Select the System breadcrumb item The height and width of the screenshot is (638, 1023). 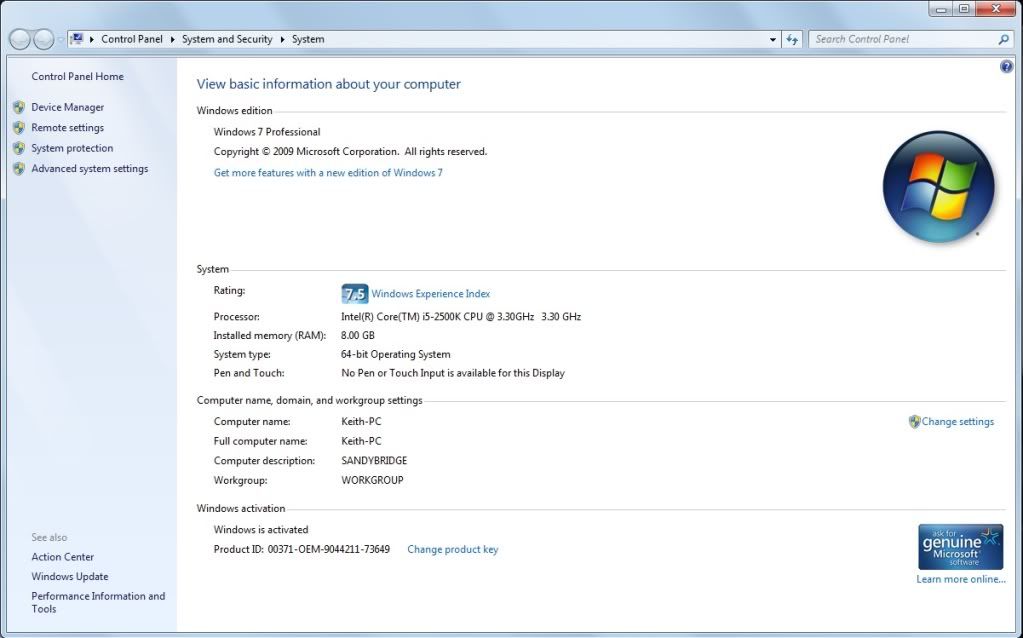tap(308, 39)
